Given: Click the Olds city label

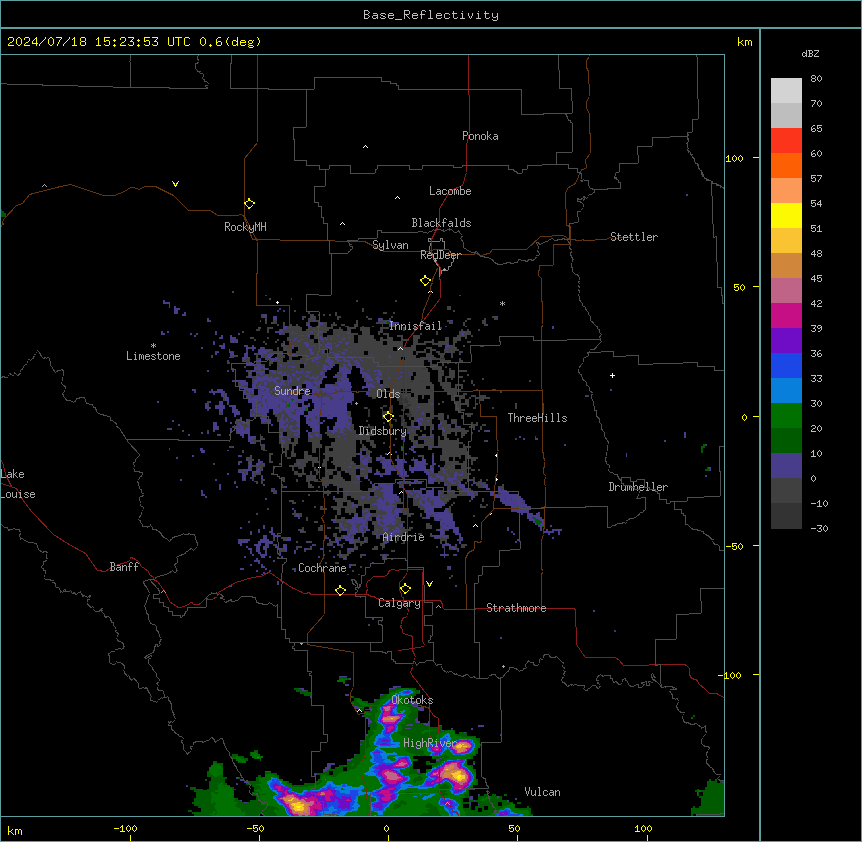Looking at the screenshot, I should (x=388, y=394).
